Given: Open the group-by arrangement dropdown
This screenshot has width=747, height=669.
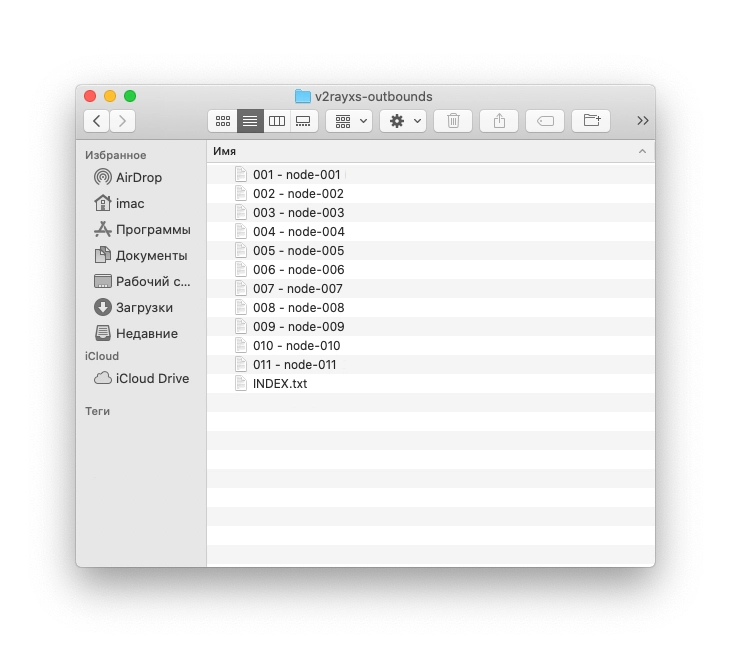Looking at the screenshot, I should (x=349, y=121).
